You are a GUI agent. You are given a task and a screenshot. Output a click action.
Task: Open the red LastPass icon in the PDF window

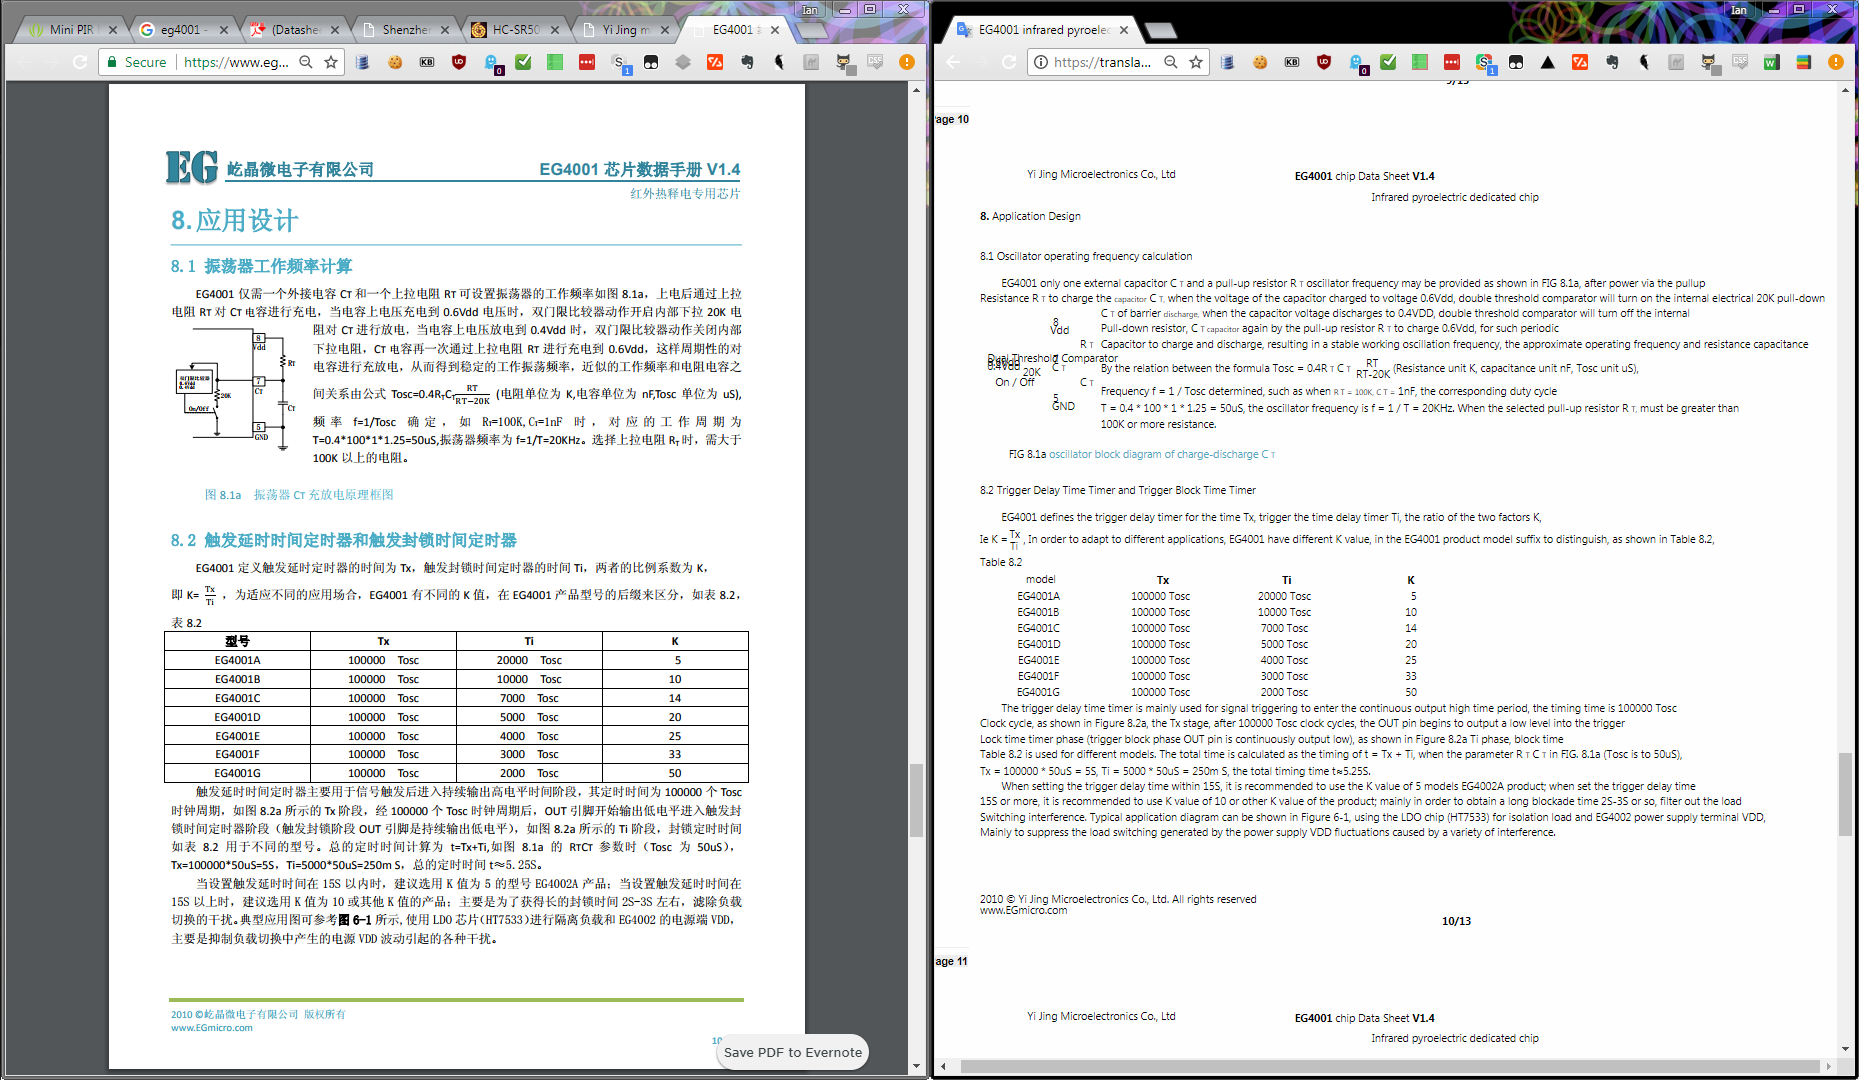coord(587,62)
